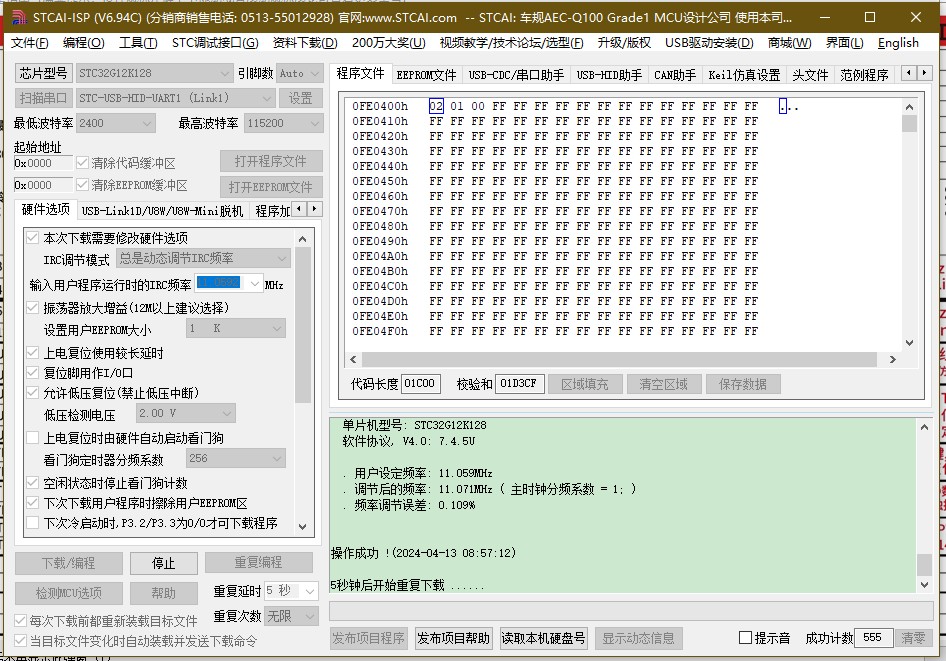
Task: Click the 读取本机硬盘号 button
Action: [x=544, y=638]
